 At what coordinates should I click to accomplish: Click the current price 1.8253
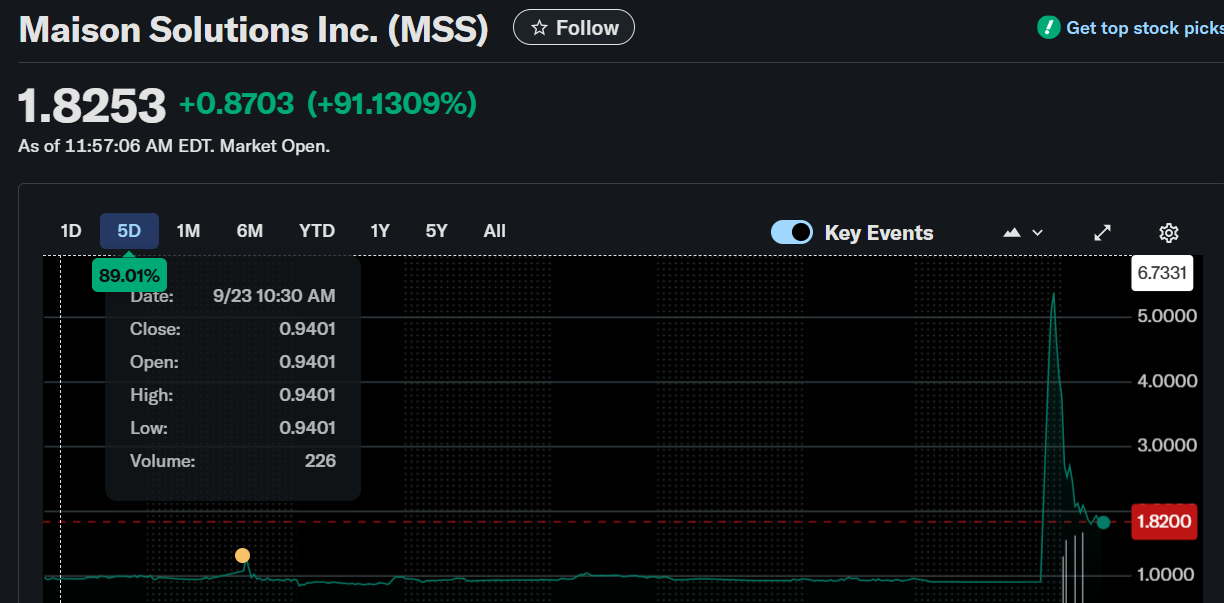(92, 106)
